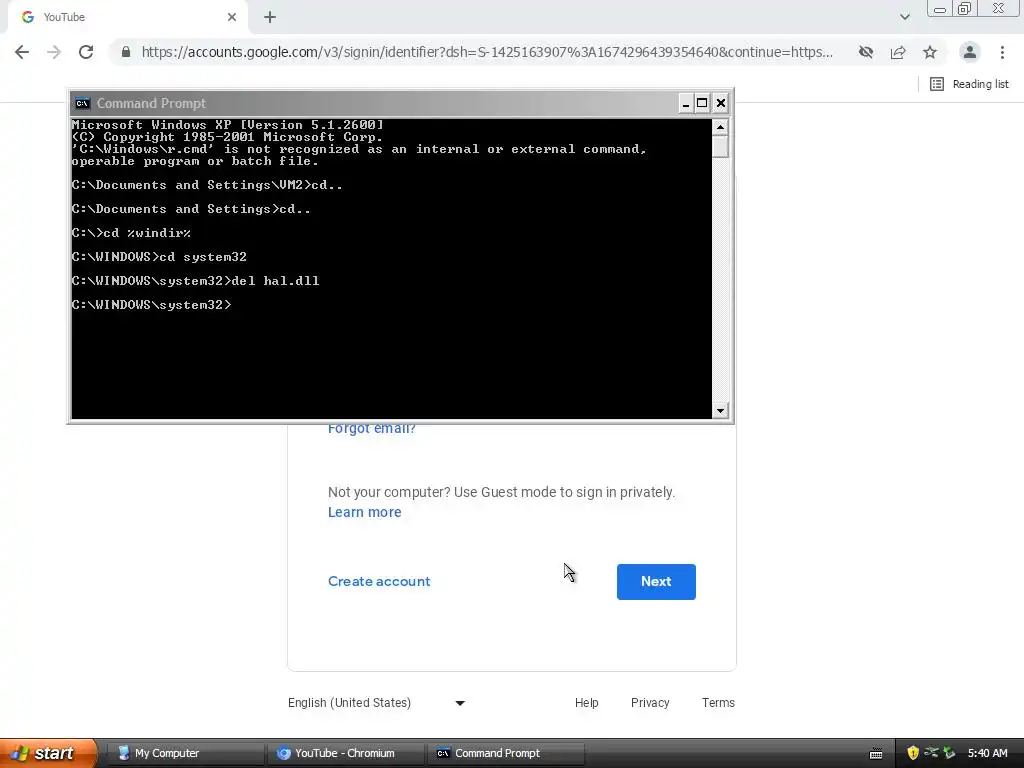Open Reading list panel
The width and height of the screenshot is (1024, 768).
pos(969,84)
